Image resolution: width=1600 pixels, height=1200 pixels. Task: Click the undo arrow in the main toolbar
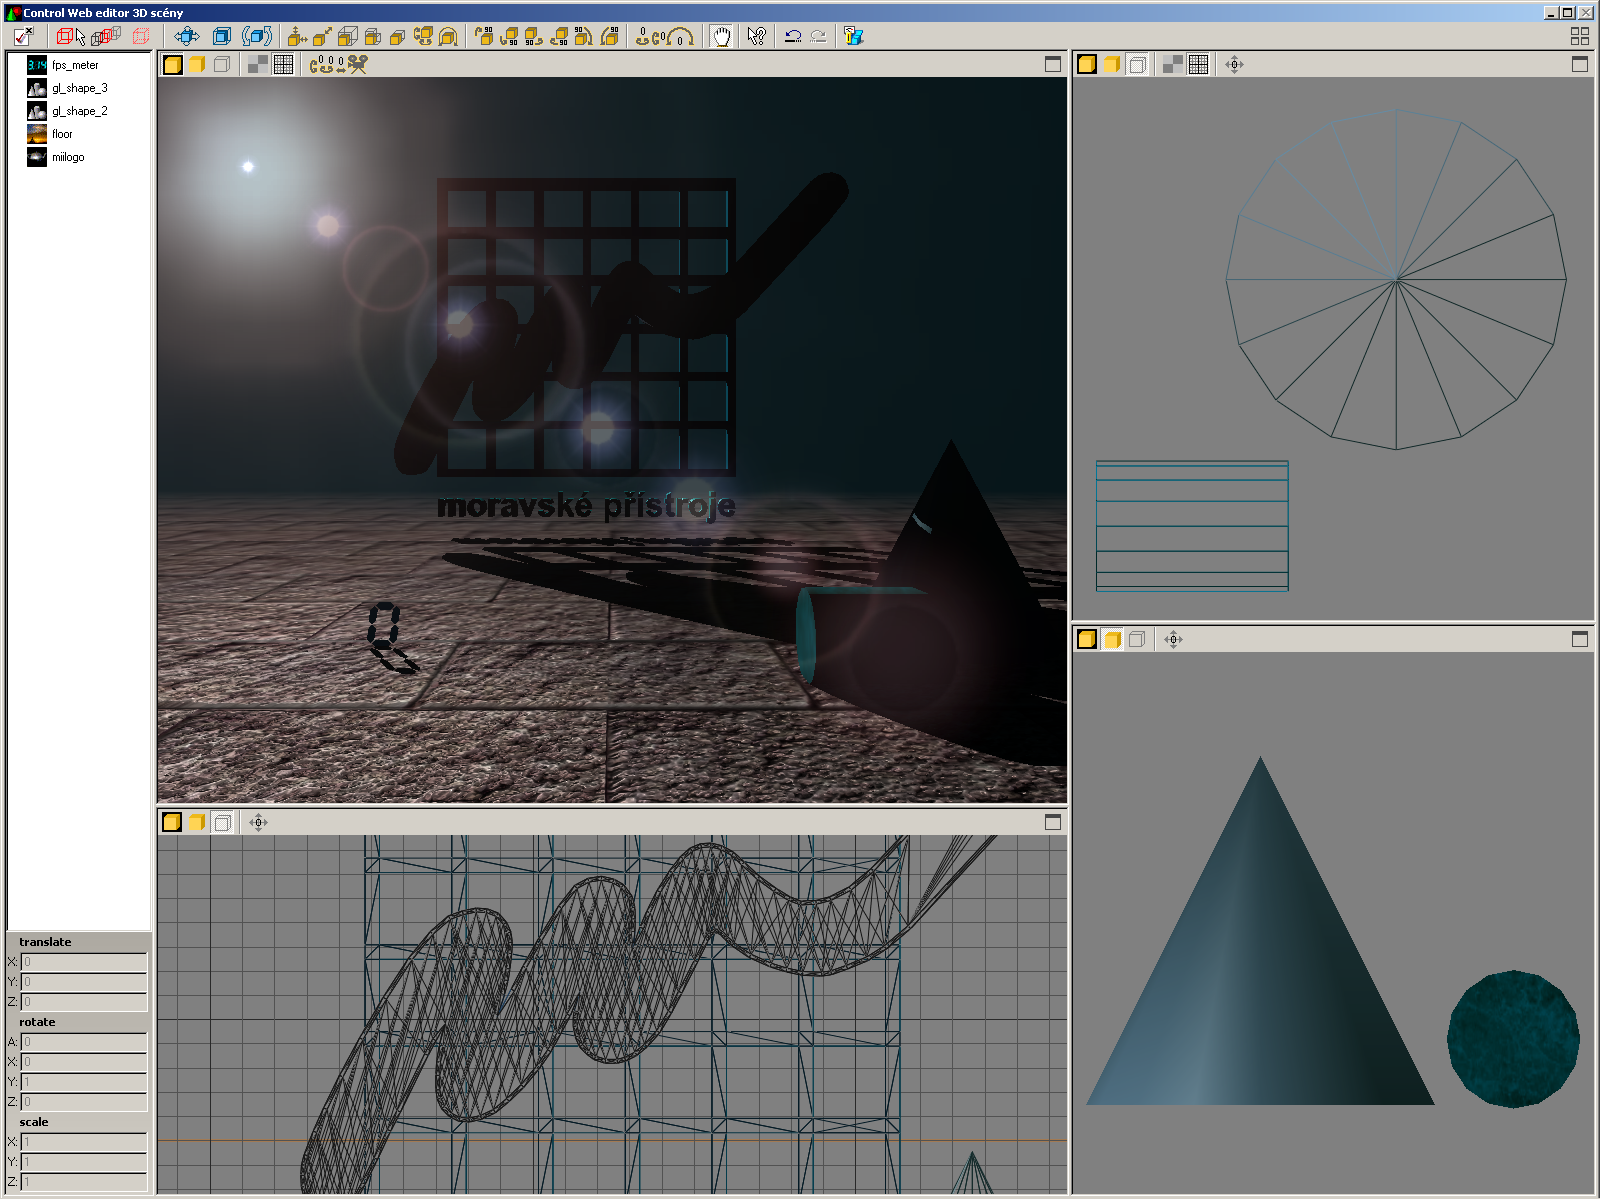793,37
